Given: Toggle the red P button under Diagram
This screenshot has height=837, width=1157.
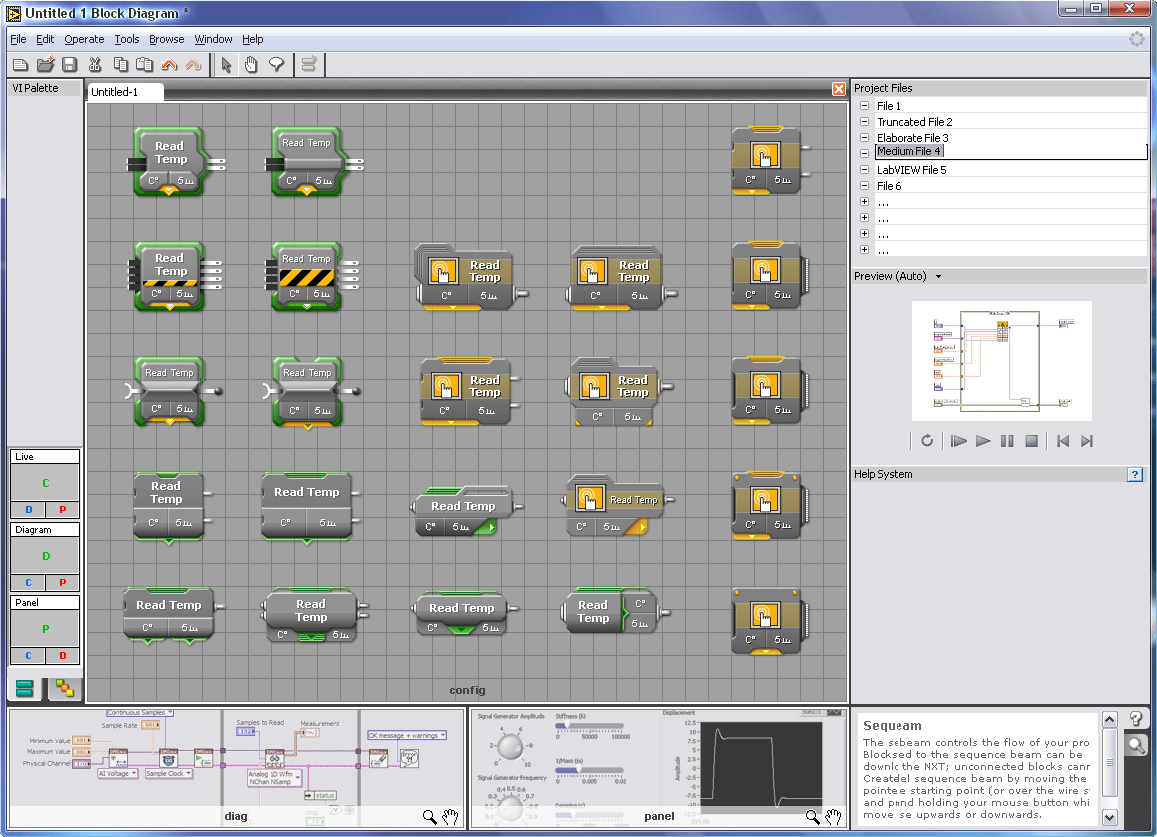Looking at the screenshot, I should click(62, 583).
